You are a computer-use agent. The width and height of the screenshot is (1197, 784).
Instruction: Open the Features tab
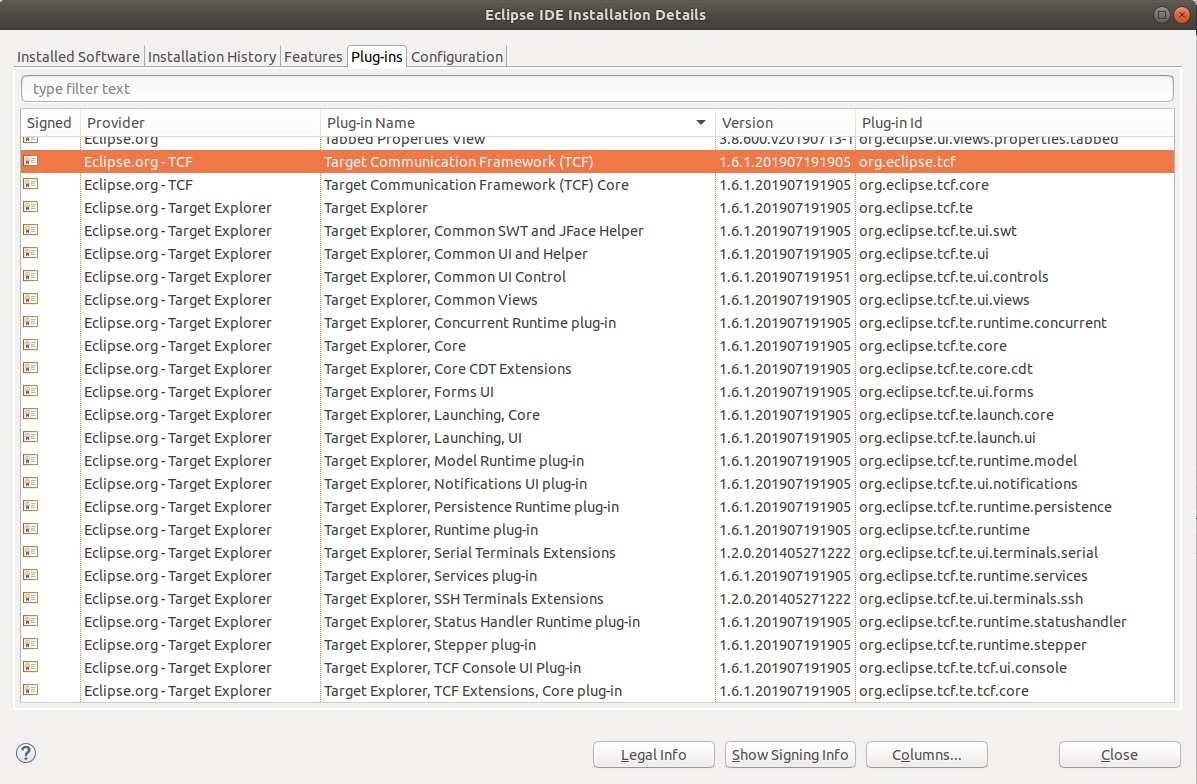click(x=313, y=56)
